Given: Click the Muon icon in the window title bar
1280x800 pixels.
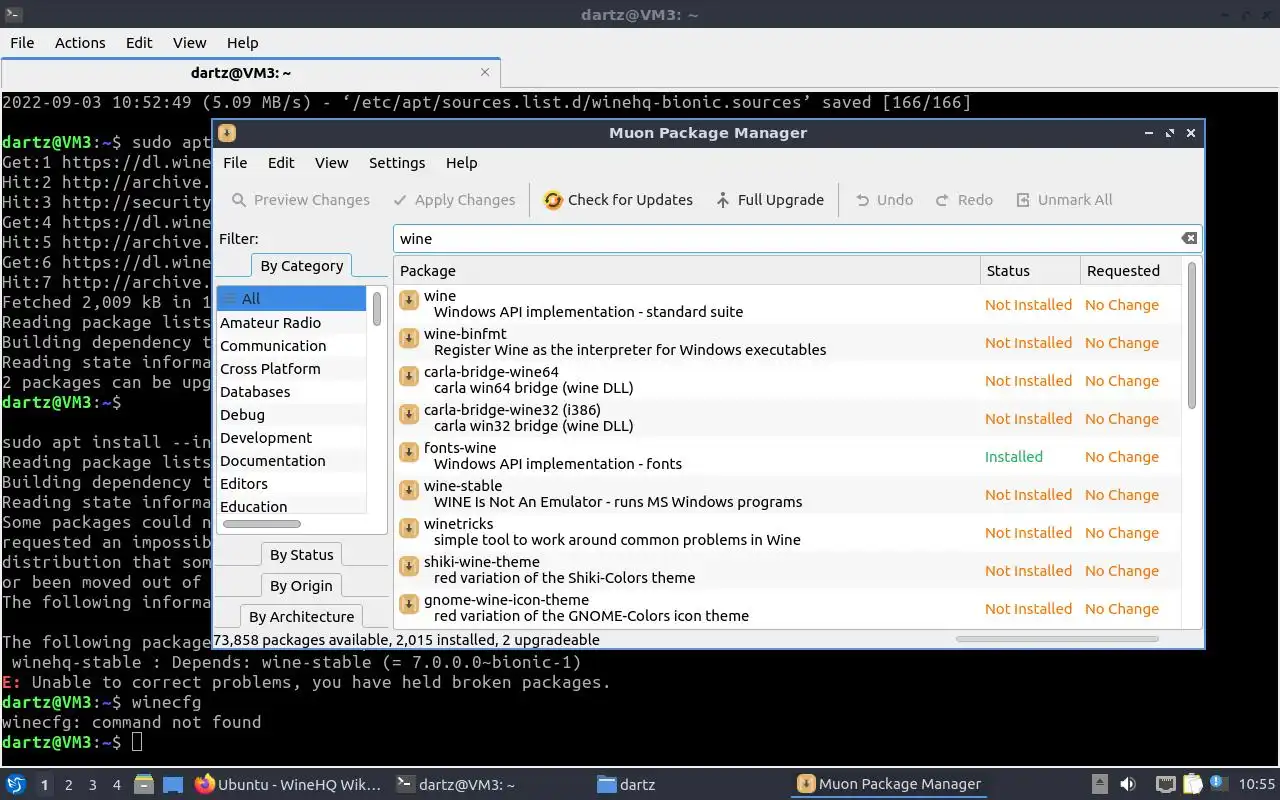Looking at the screenshot, I should click(227, 133).
